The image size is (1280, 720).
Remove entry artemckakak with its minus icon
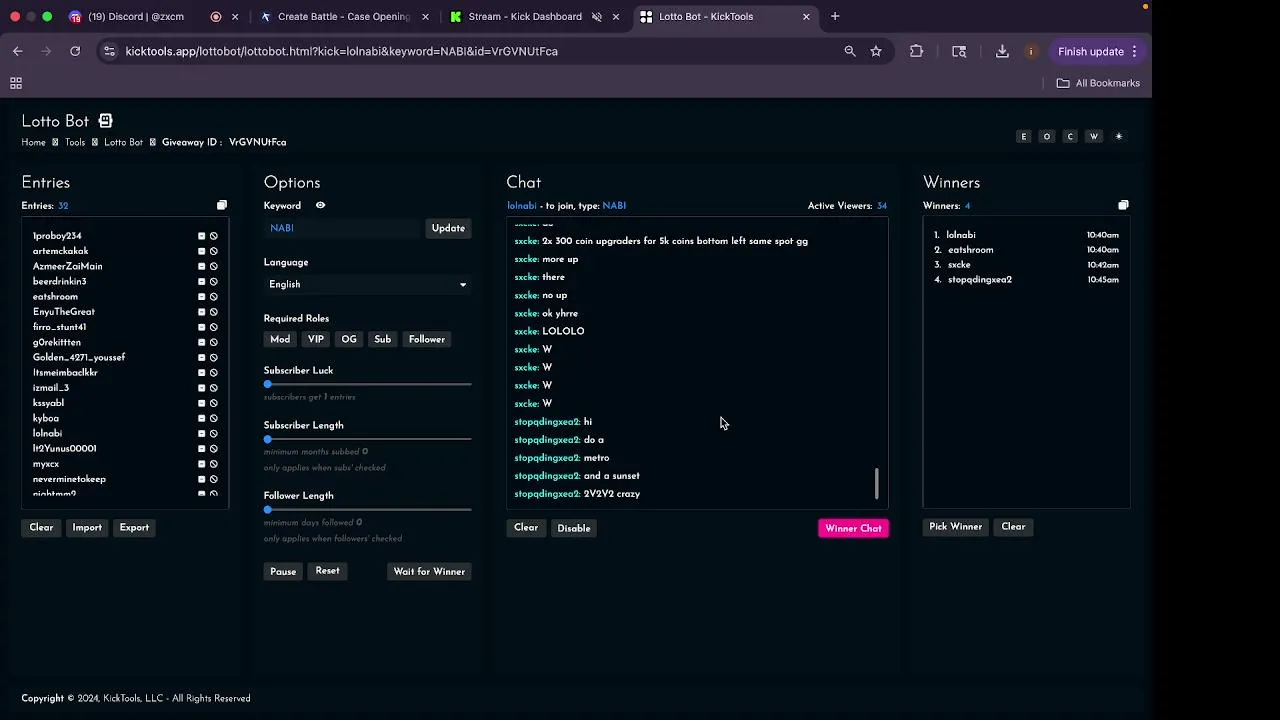point(201,251)
